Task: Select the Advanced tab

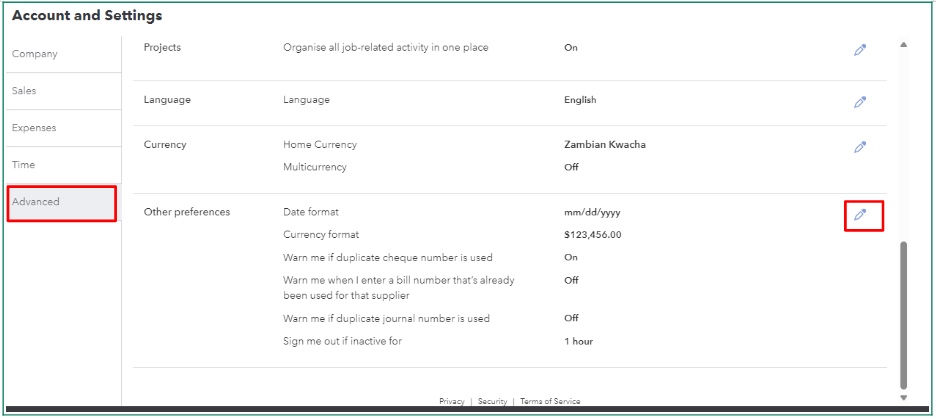Action: click(36, 202)
